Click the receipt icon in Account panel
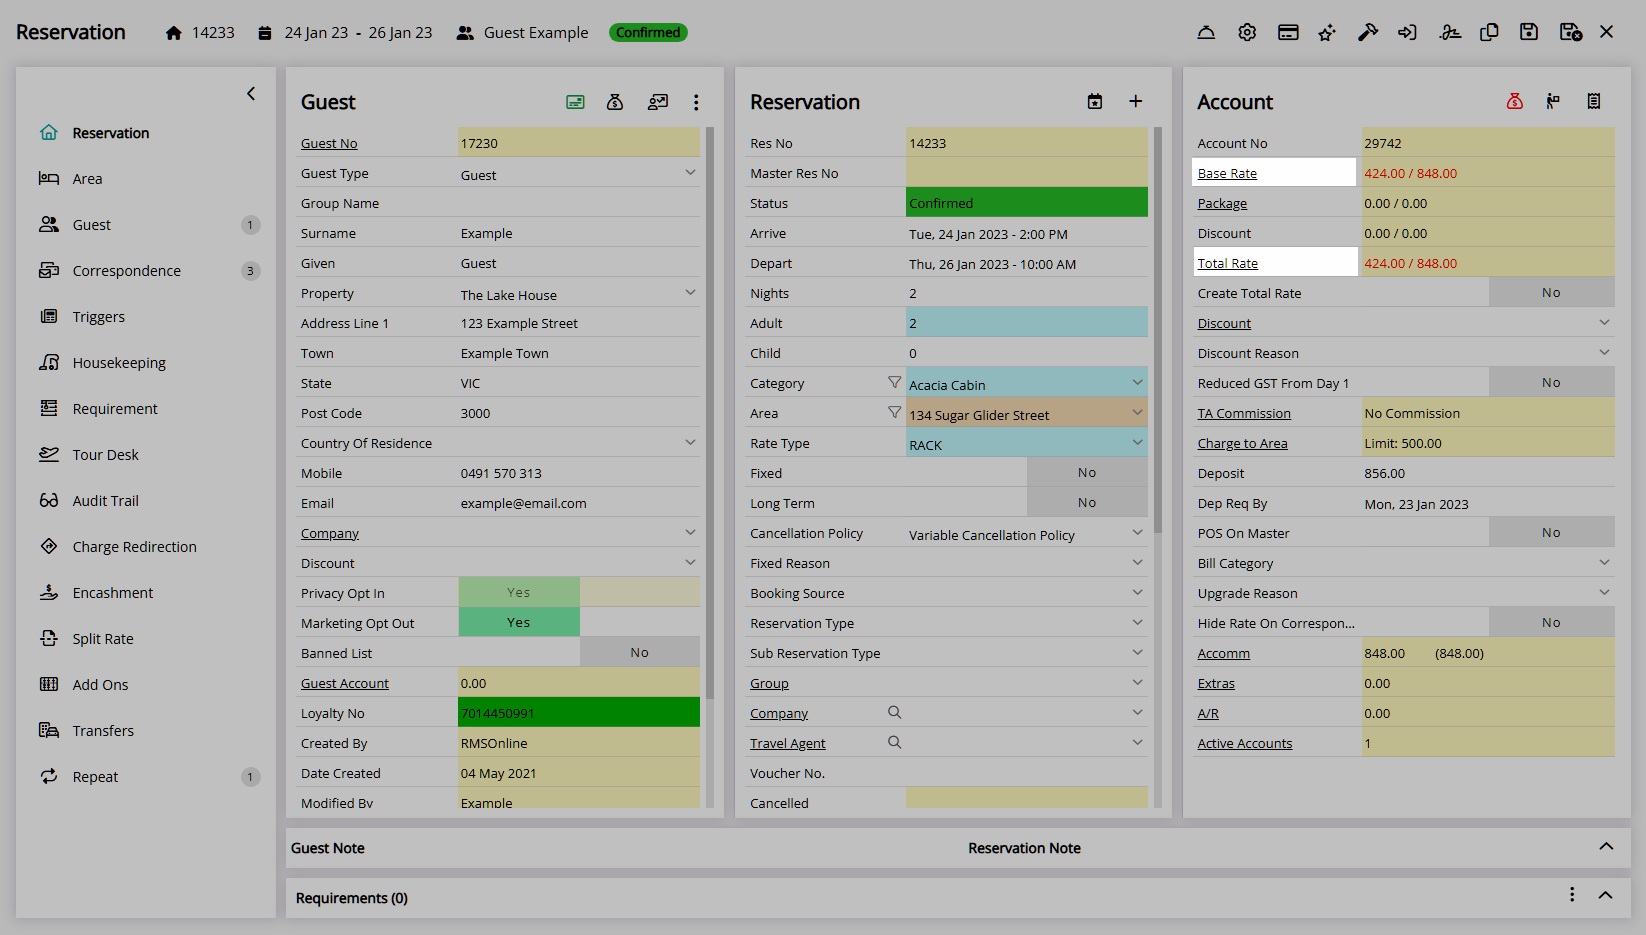 1594,101
